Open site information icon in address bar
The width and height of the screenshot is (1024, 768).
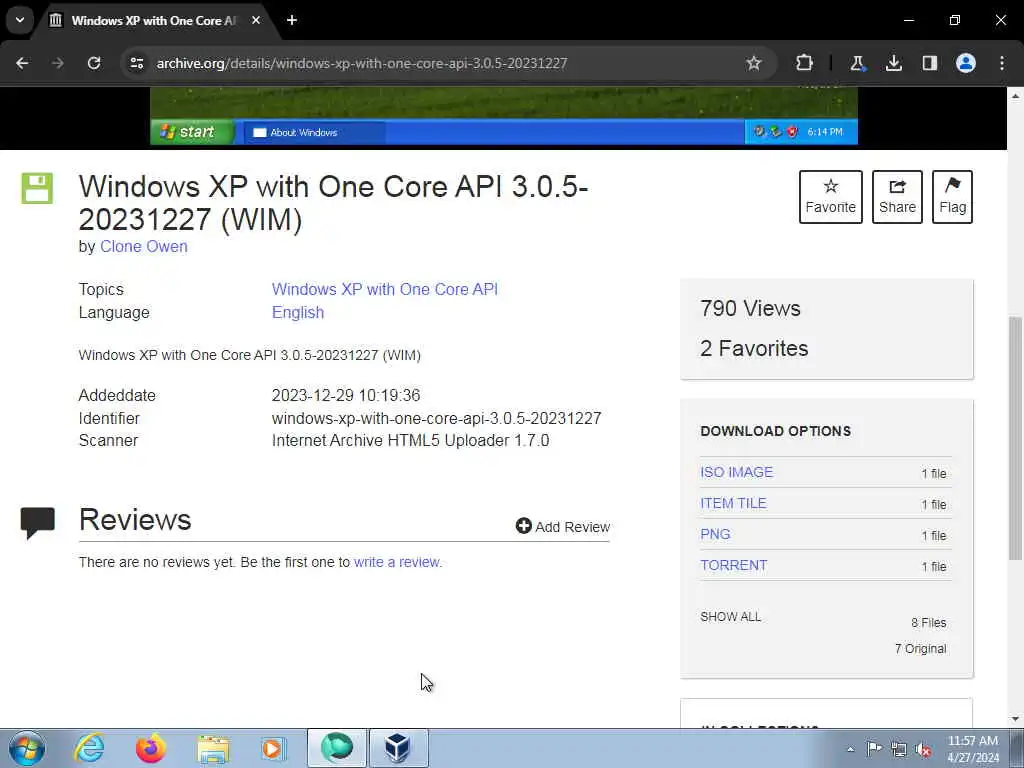(136, 63)
